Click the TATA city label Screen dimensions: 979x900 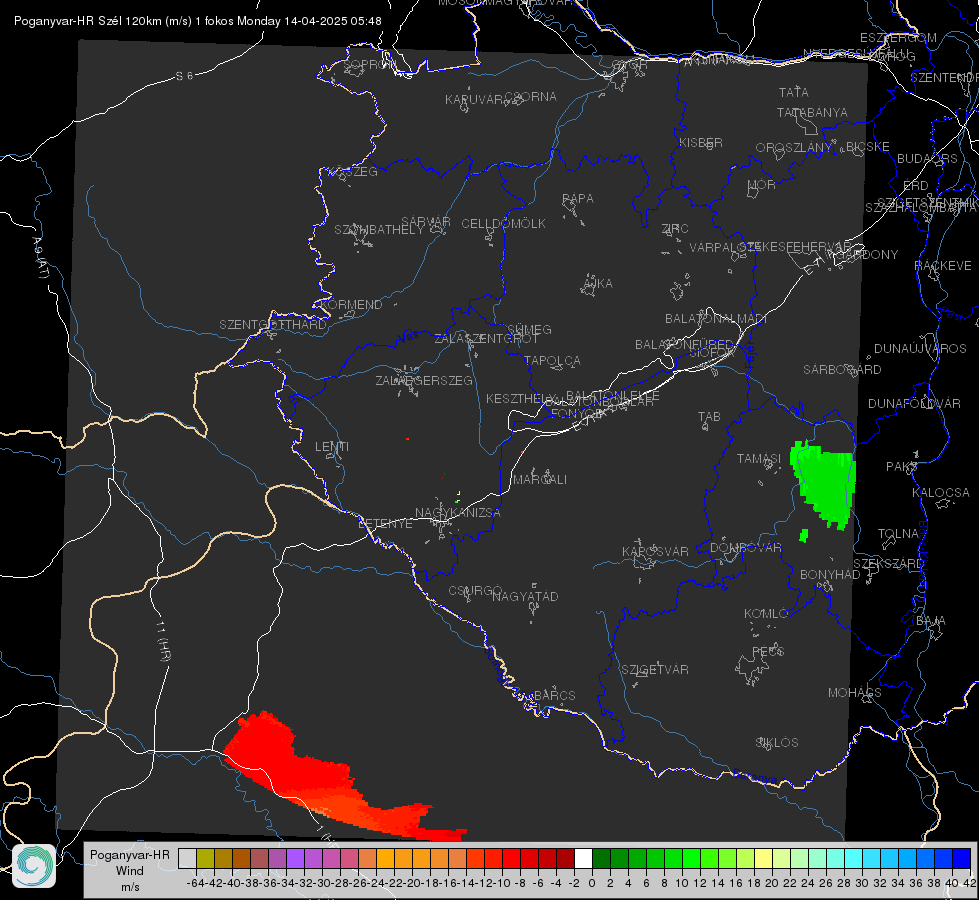tap(794, 92)
